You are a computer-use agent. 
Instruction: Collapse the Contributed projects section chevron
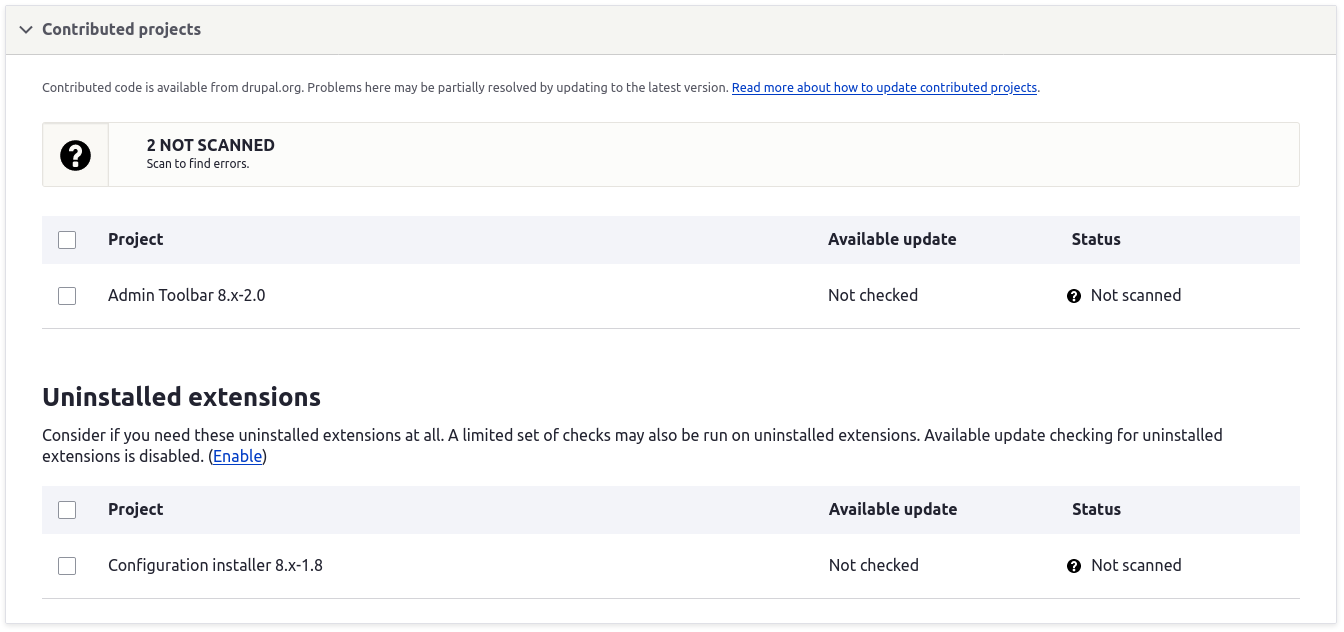click(26, 30)
